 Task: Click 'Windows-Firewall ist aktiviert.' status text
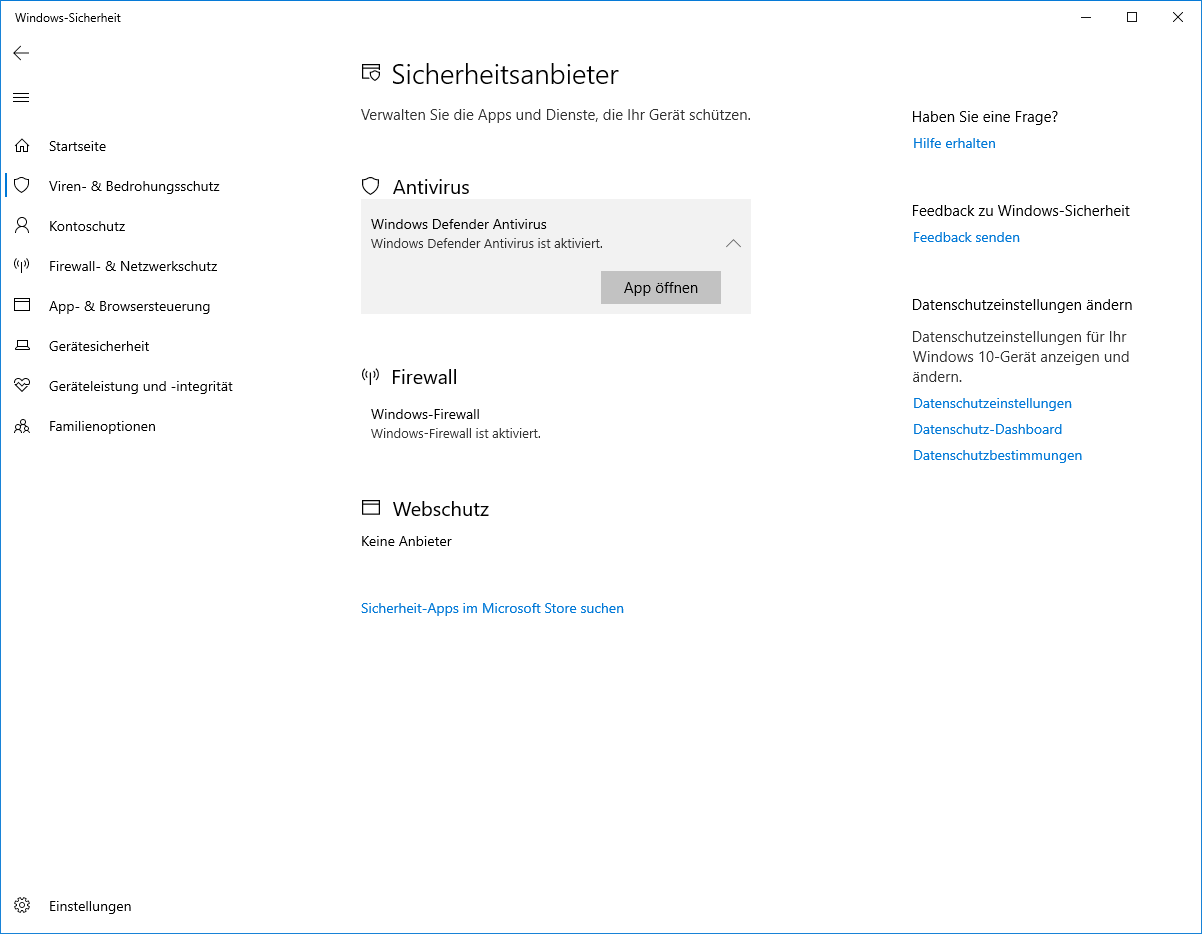coord(456,434)
